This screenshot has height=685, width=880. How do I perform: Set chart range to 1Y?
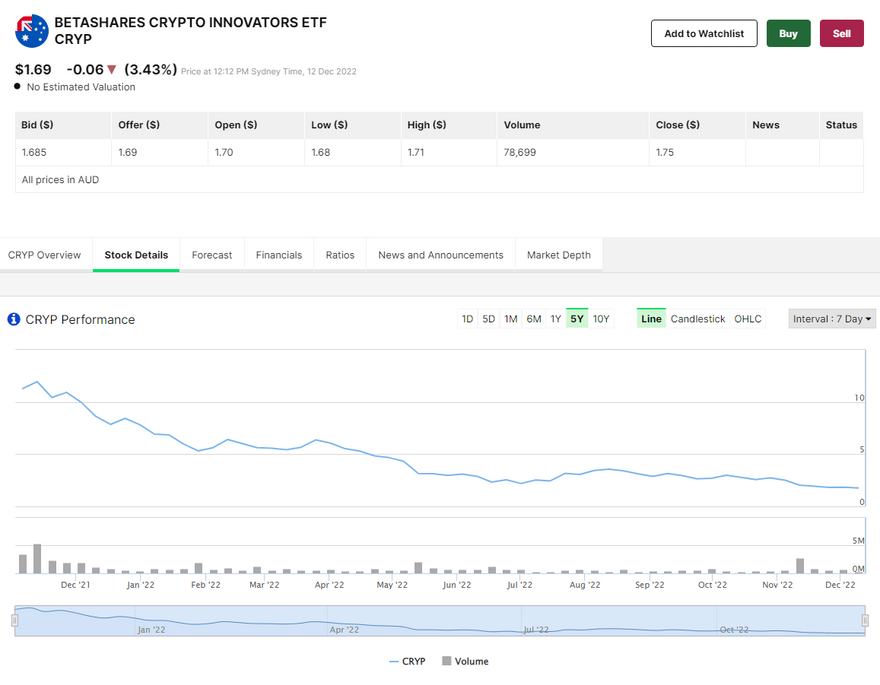[556, 319]
